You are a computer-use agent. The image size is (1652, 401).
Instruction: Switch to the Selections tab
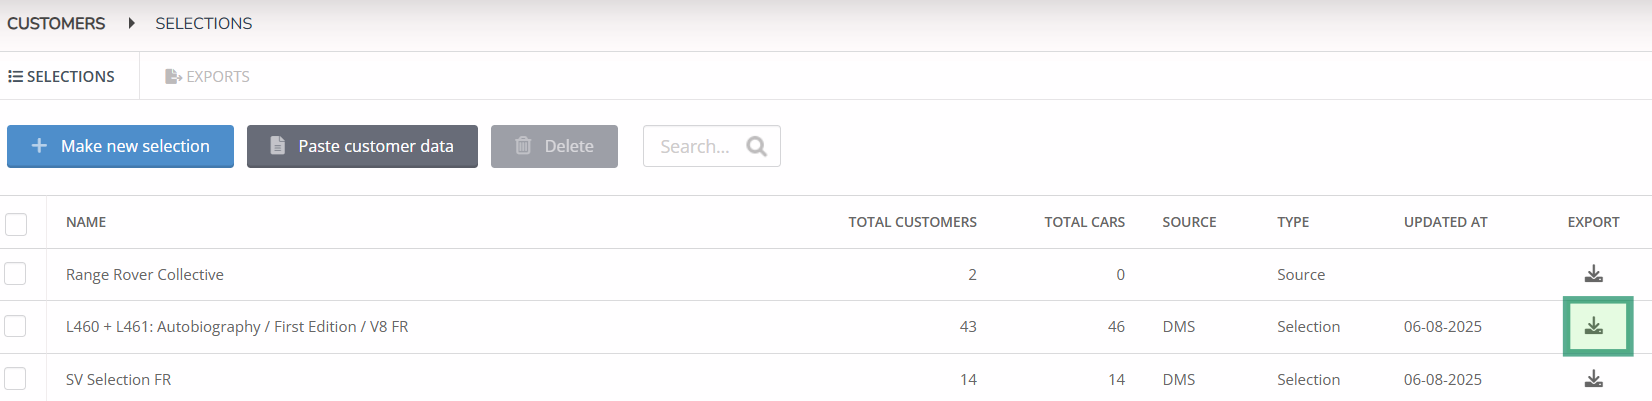(62, 77)
